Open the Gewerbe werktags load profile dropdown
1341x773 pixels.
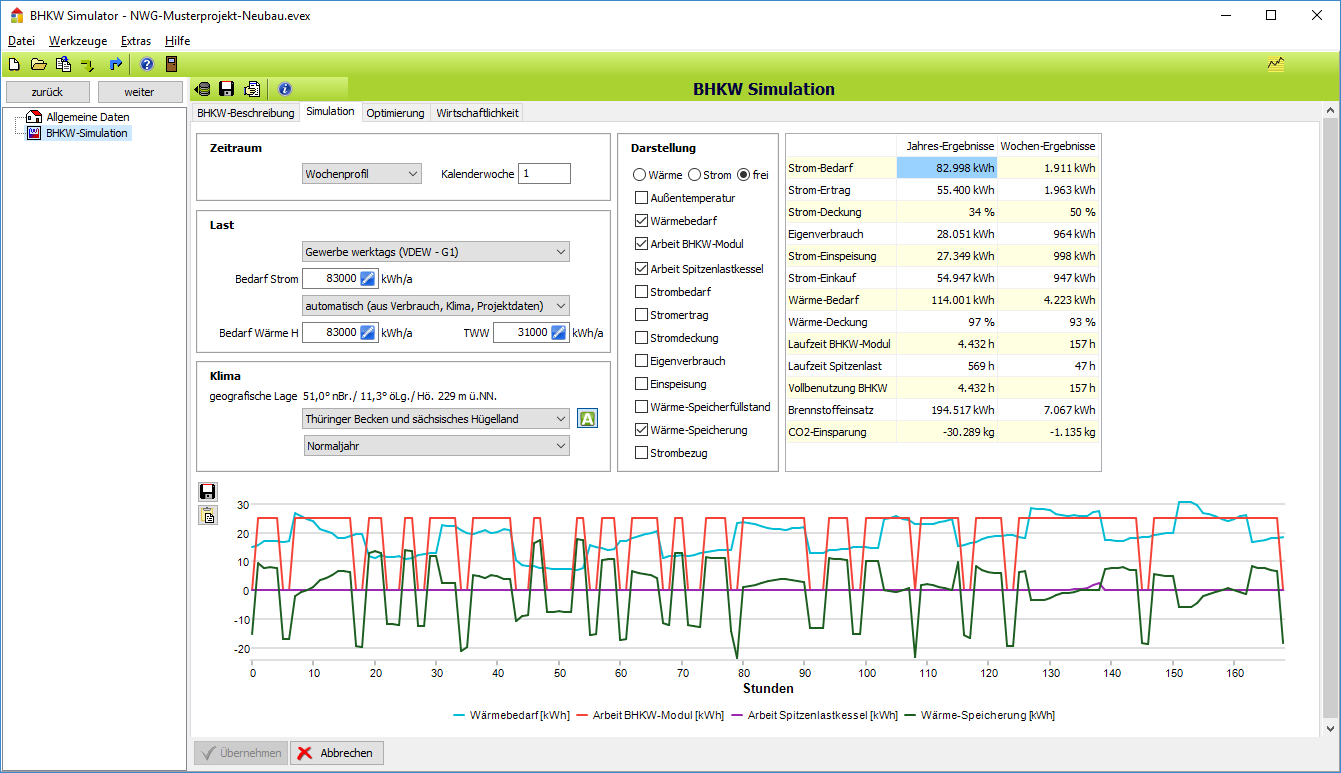click(x=435, y=252)
